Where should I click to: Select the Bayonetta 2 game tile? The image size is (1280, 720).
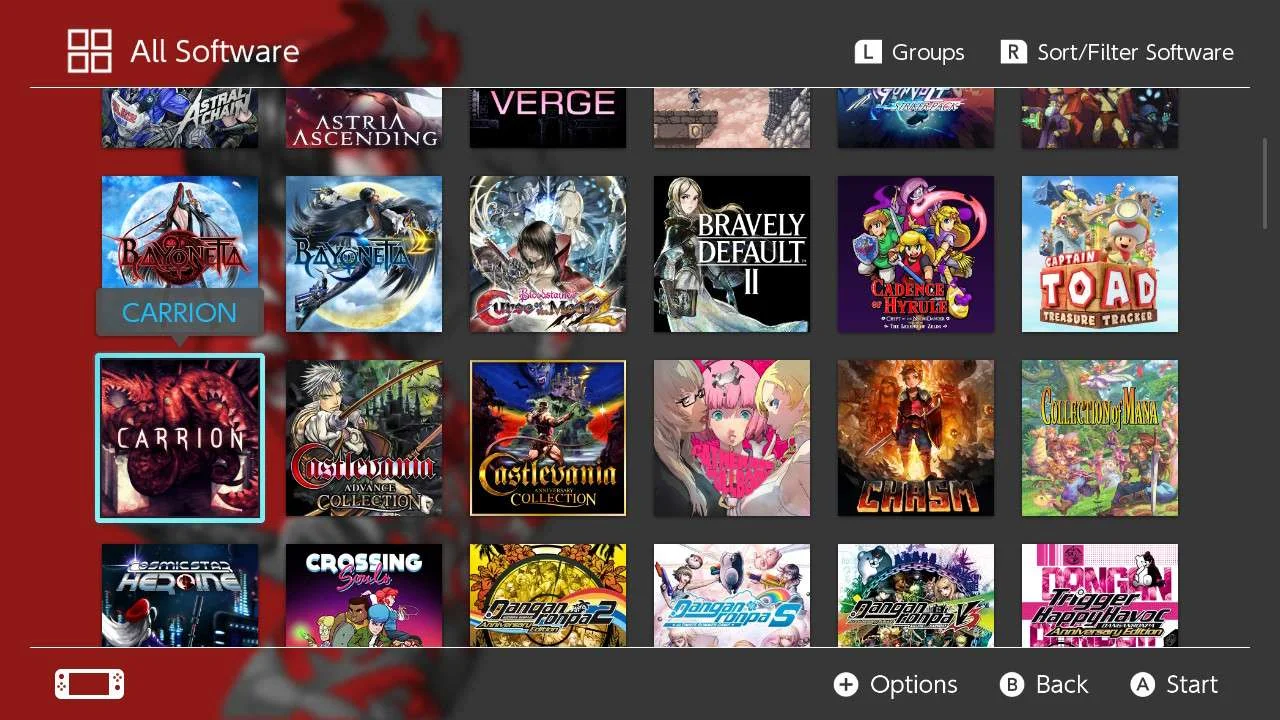click(x=364, y=254)
